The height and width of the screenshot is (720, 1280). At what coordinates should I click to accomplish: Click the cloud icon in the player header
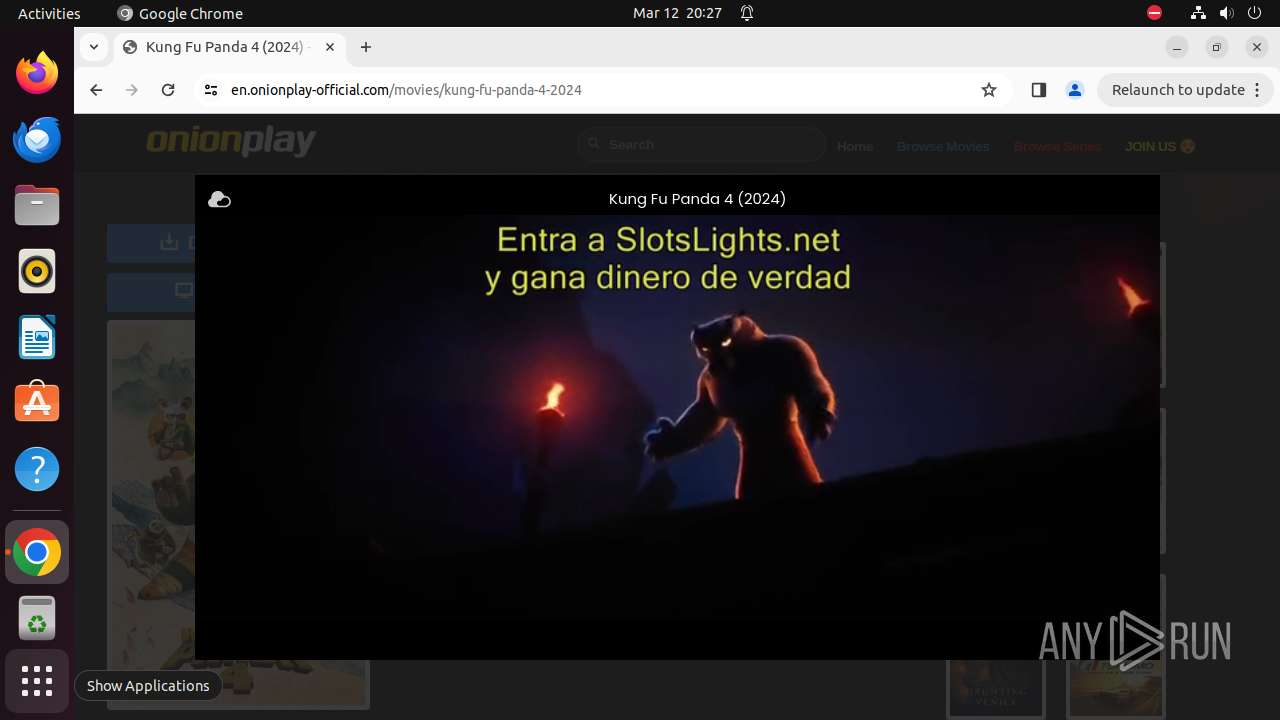pyautogui.click(x=219, y=200)
